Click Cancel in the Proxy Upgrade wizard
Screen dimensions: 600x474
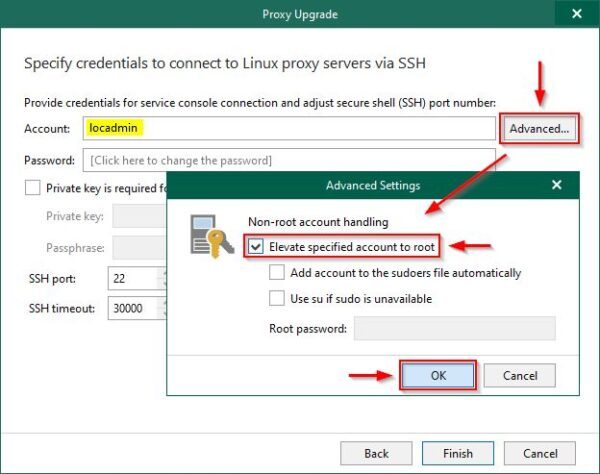pos(540,453)
